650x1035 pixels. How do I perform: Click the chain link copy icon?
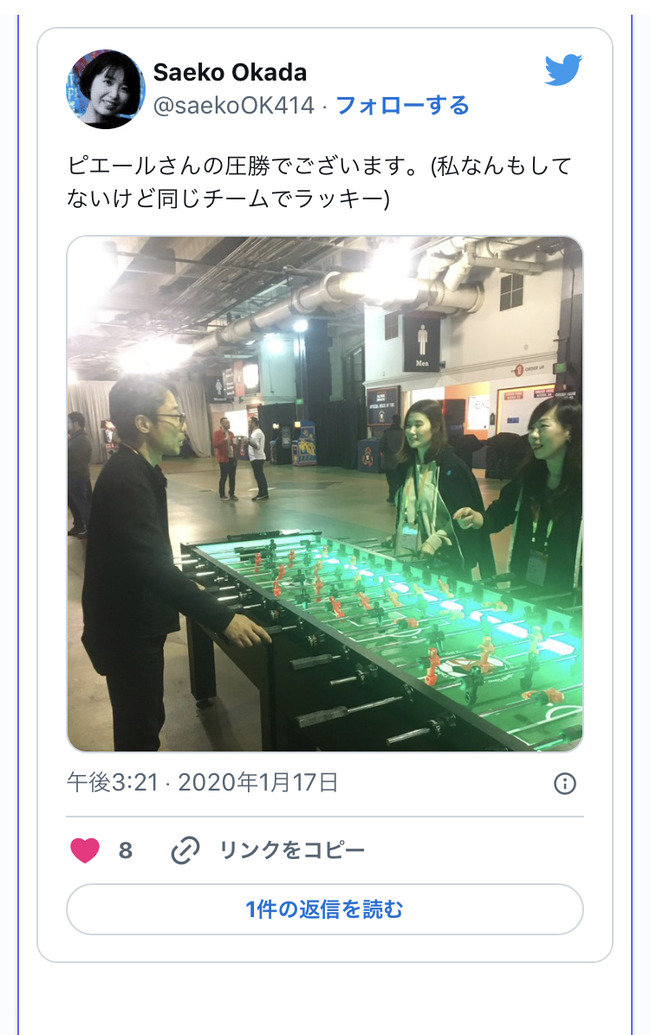click(x=185, y=850)
